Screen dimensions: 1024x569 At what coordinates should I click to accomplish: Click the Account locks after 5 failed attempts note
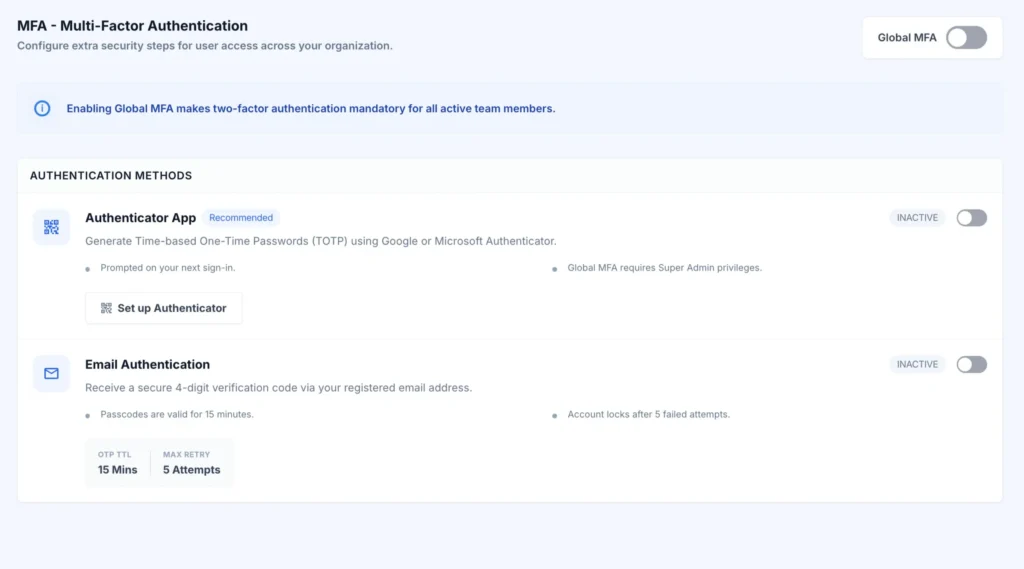(x=648, y=414)
